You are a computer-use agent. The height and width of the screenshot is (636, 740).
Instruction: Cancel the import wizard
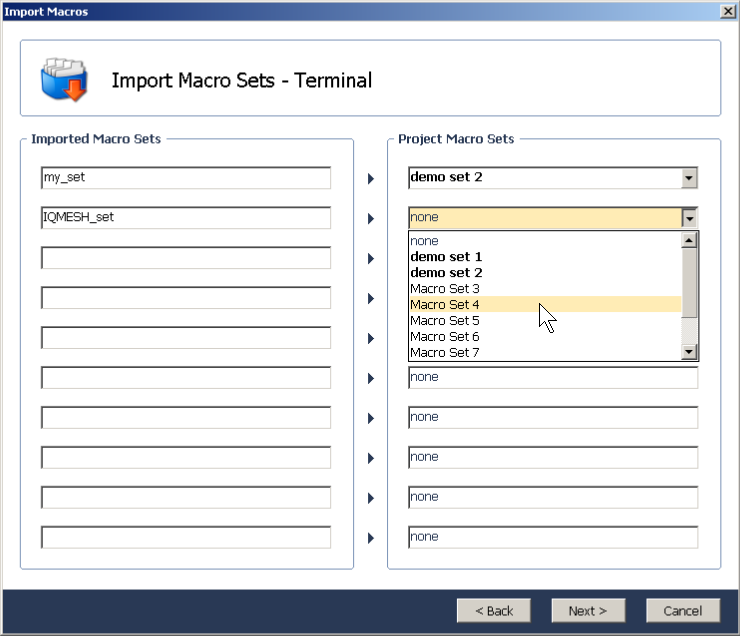coord(683,611)
